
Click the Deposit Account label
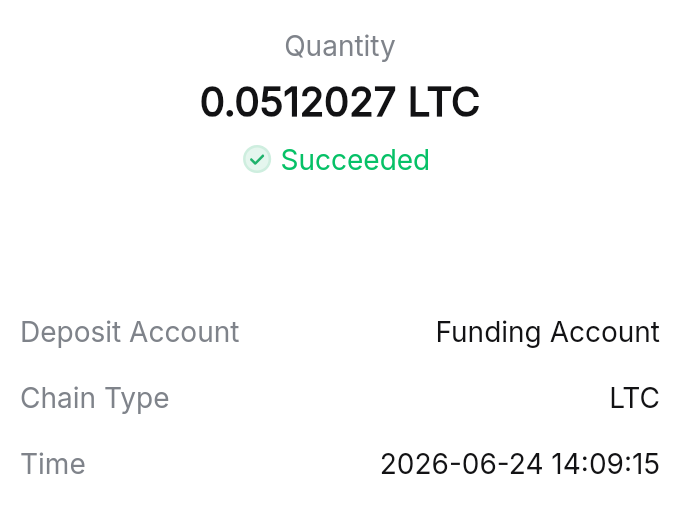(x=130, y=332)
